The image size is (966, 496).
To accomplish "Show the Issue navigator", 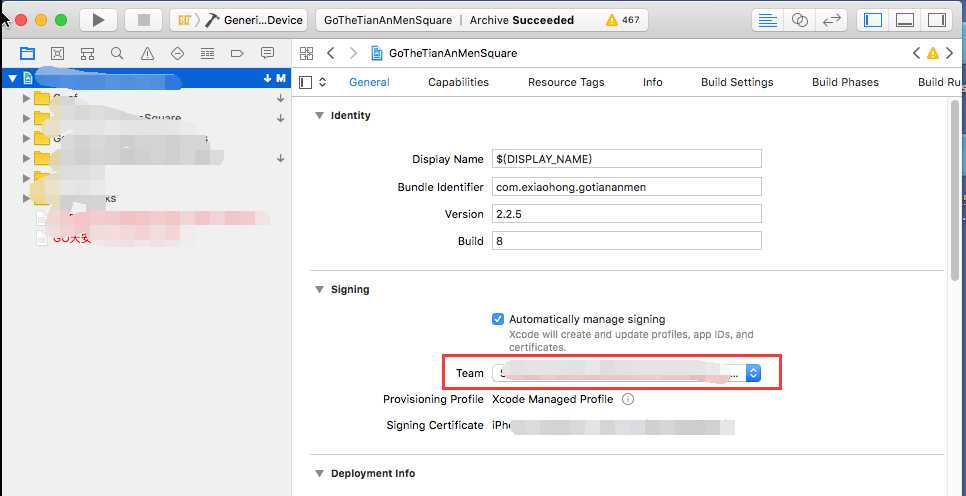I will 147,54.
